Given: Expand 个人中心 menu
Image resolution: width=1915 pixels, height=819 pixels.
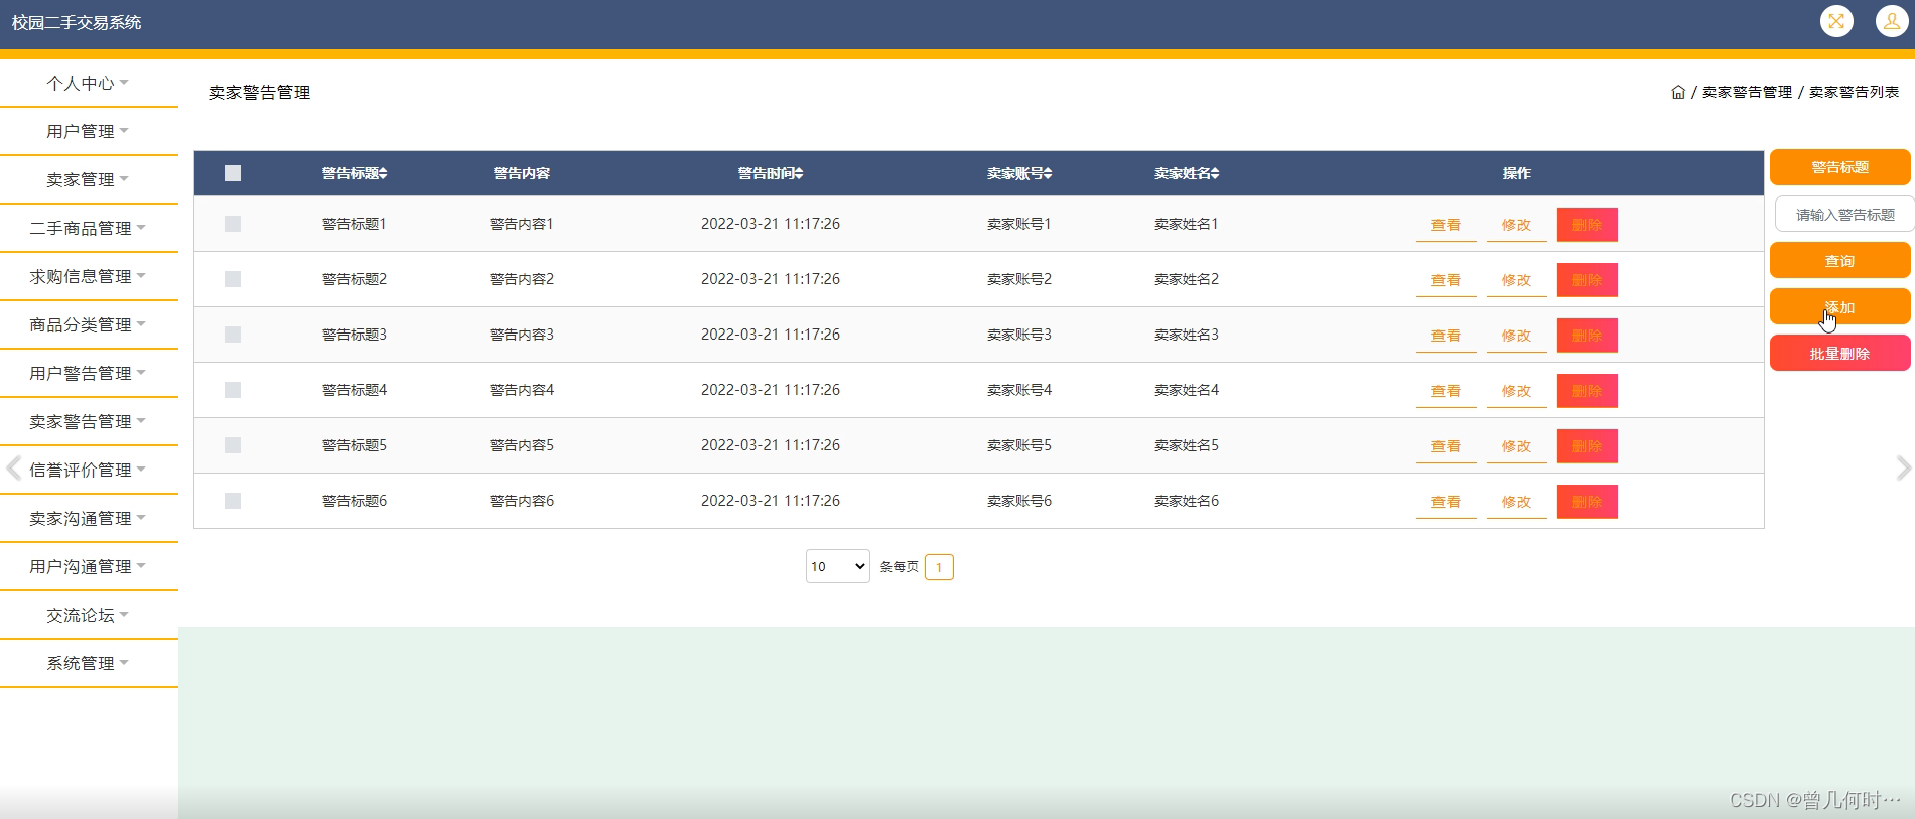Looking at the screenshot, I should pyautogui.click(x=88, y=83).
